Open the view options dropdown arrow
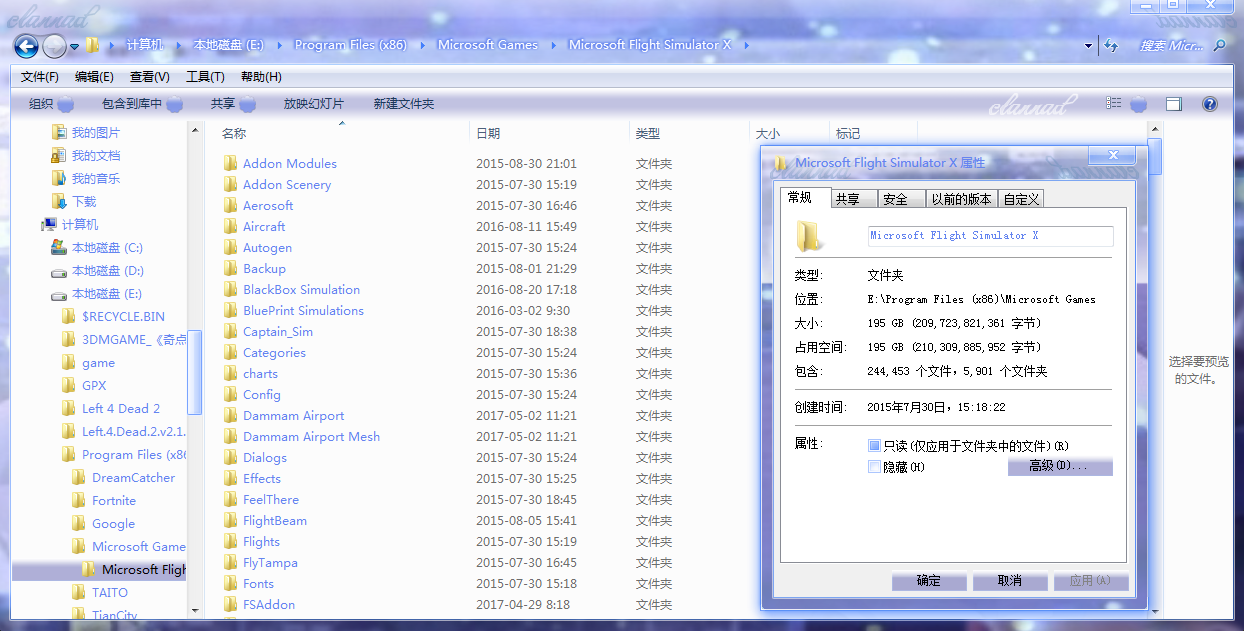 pos(1138,104)
